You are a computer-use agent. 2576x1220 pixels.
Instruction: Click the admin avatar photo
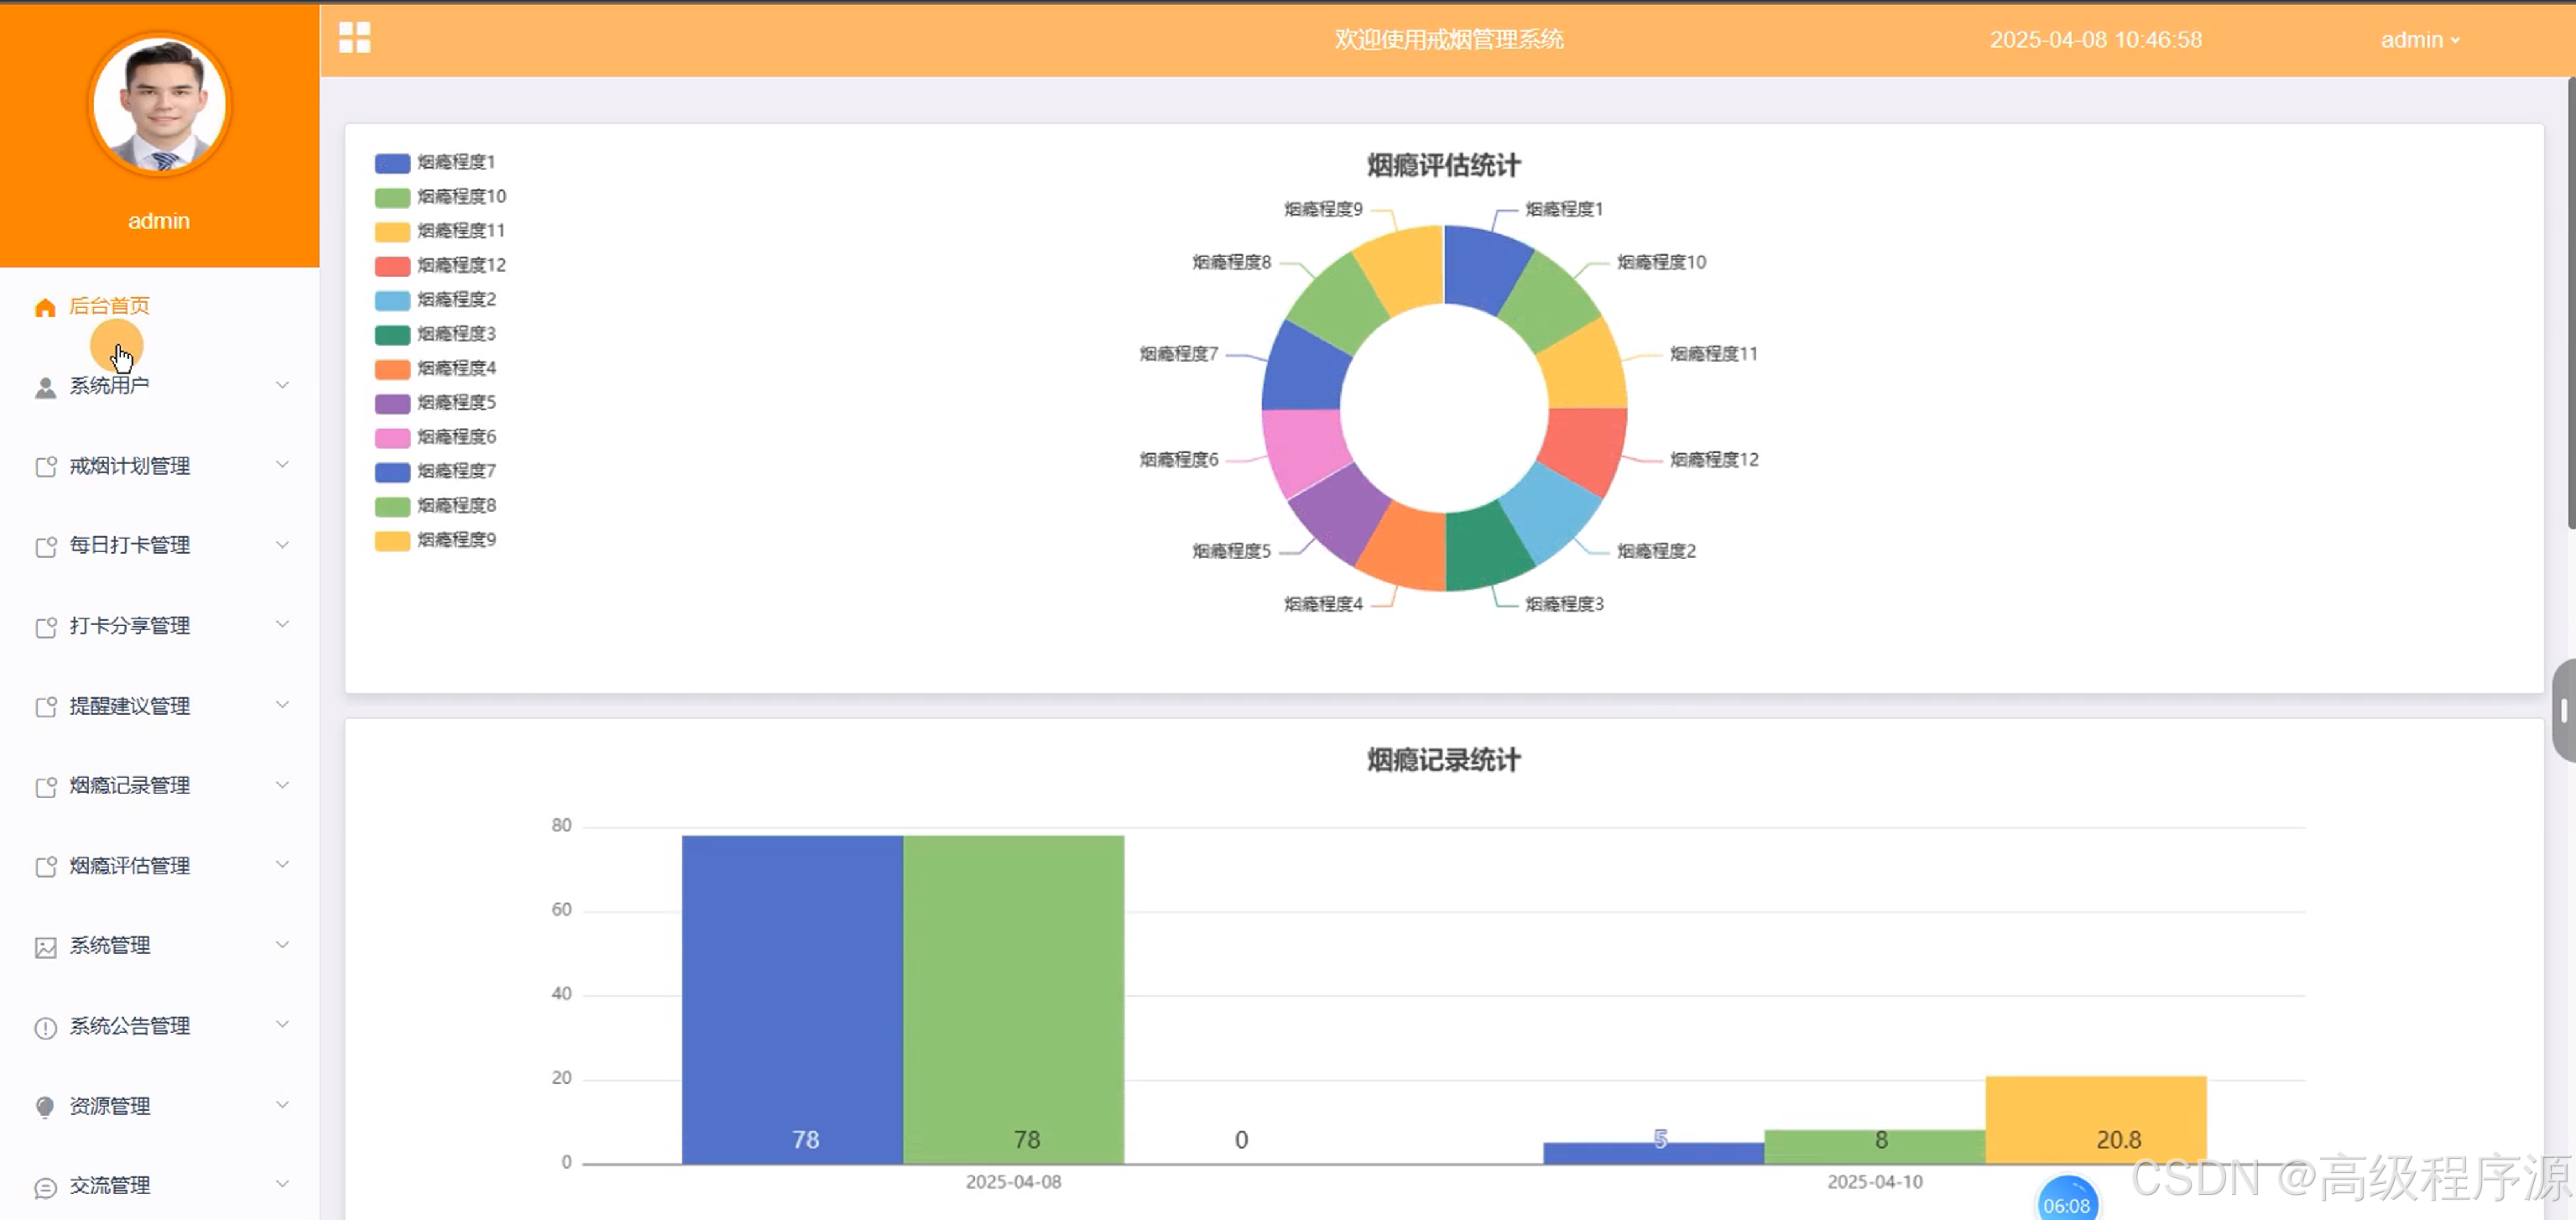coord(160,106)
